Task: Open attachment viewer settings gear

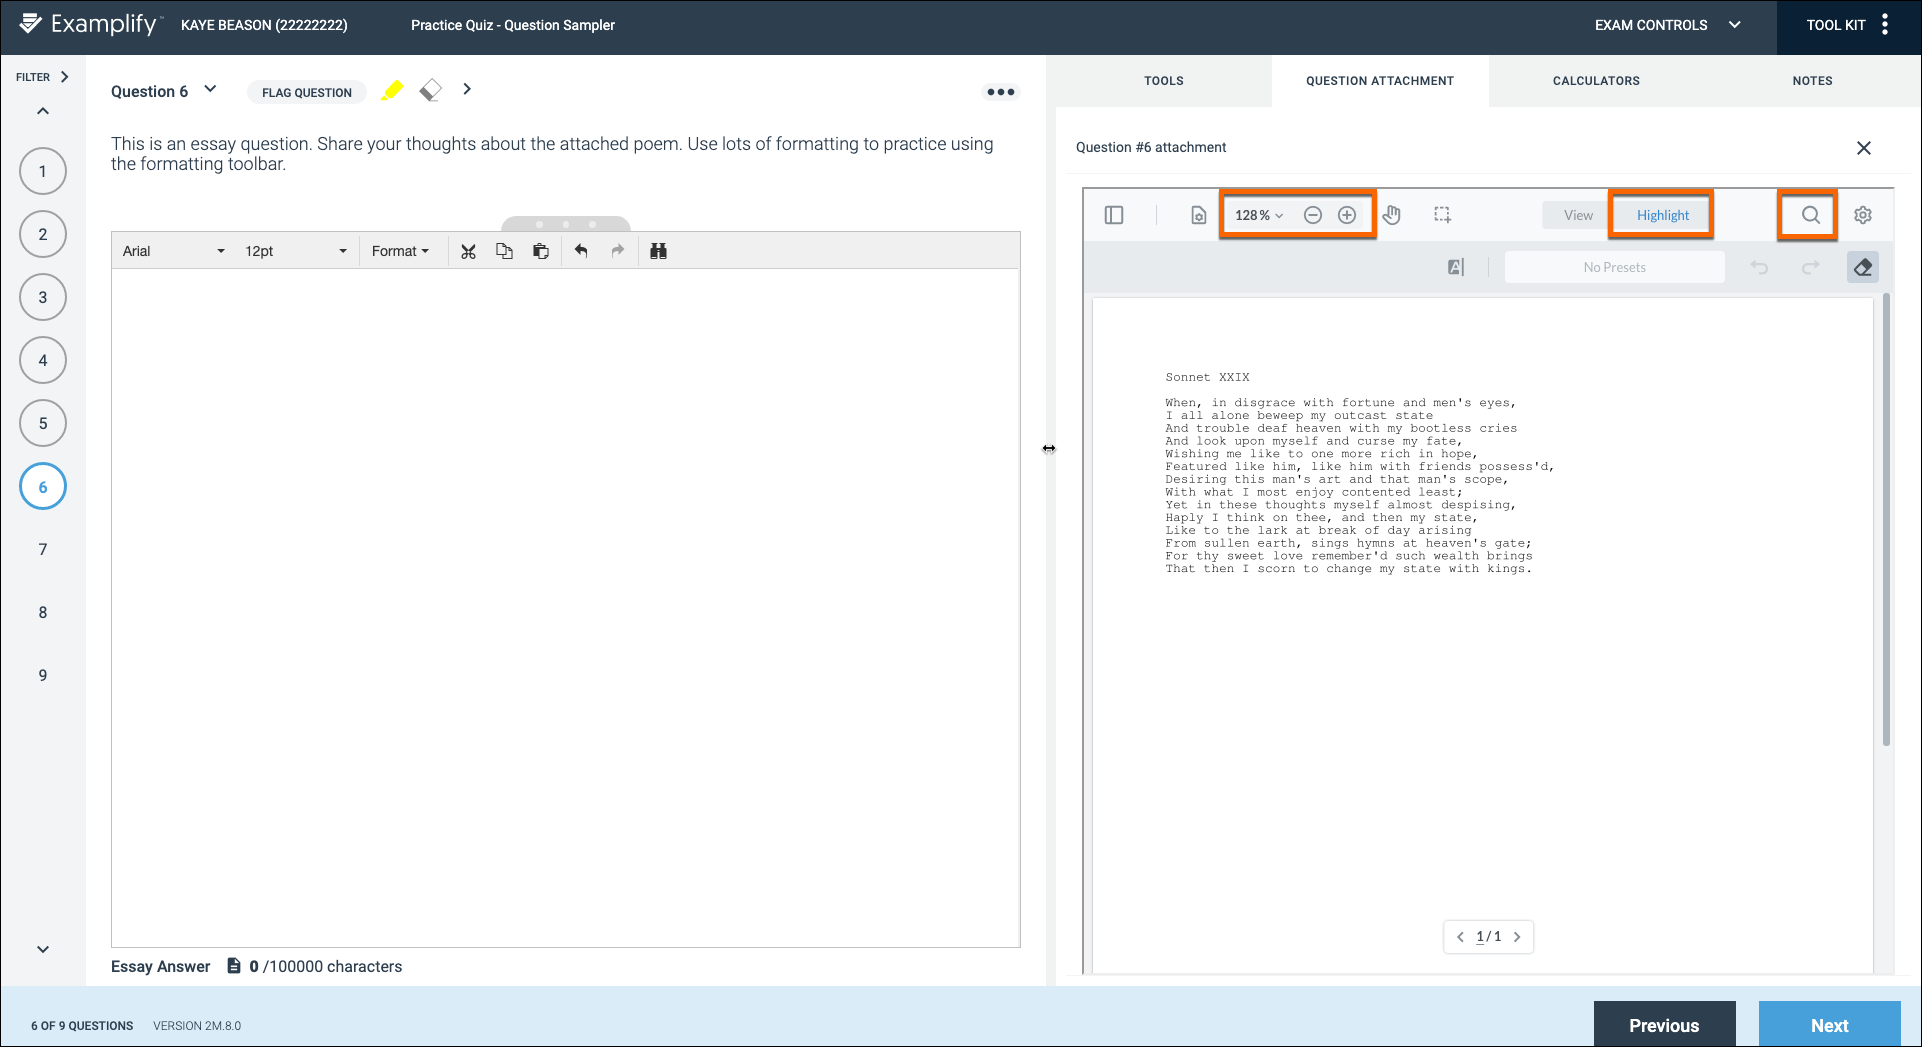Action: tap(1863, 215)
